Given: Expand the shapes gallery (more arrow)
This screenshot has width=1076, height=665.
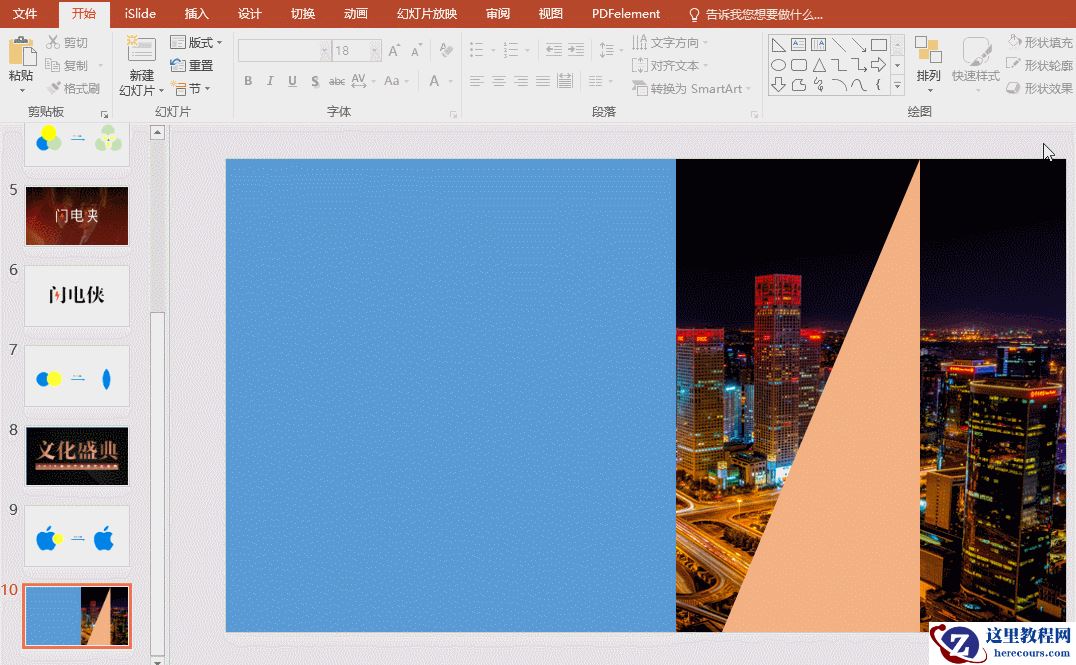Looking at the screenshot, I should (x=898, y=84).
